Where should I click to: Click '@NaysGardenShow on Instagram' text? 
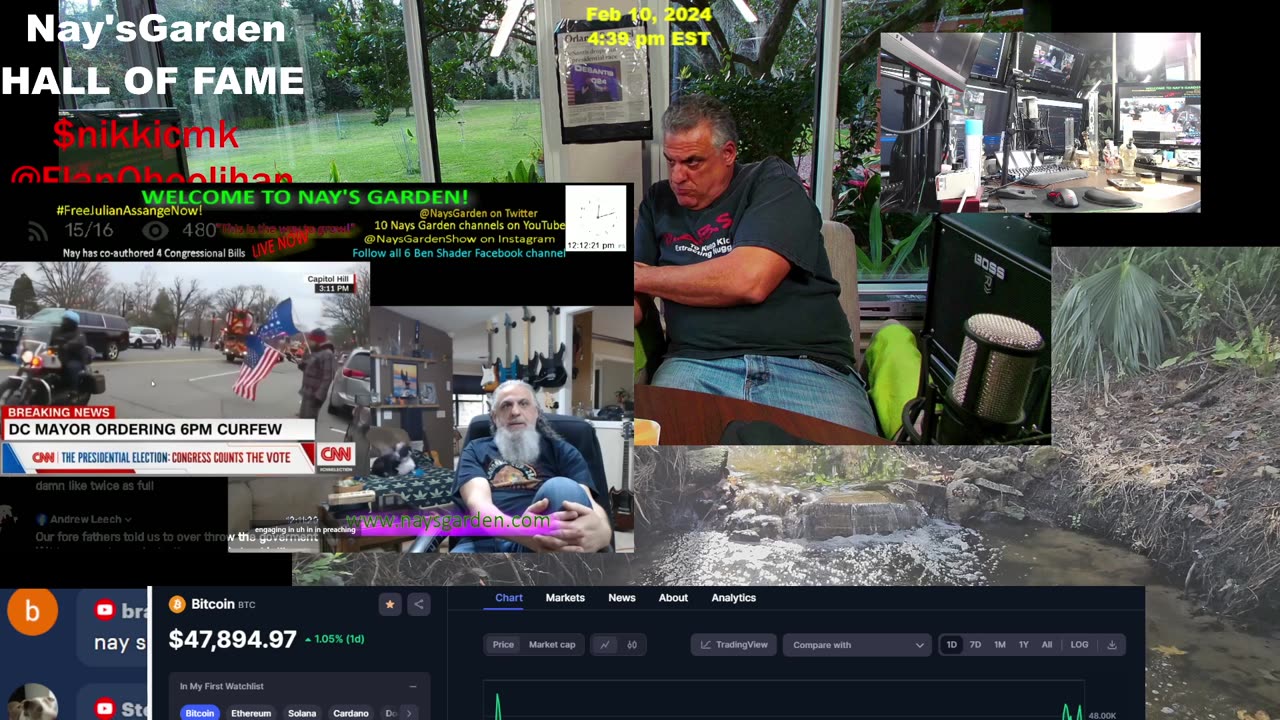459,239
